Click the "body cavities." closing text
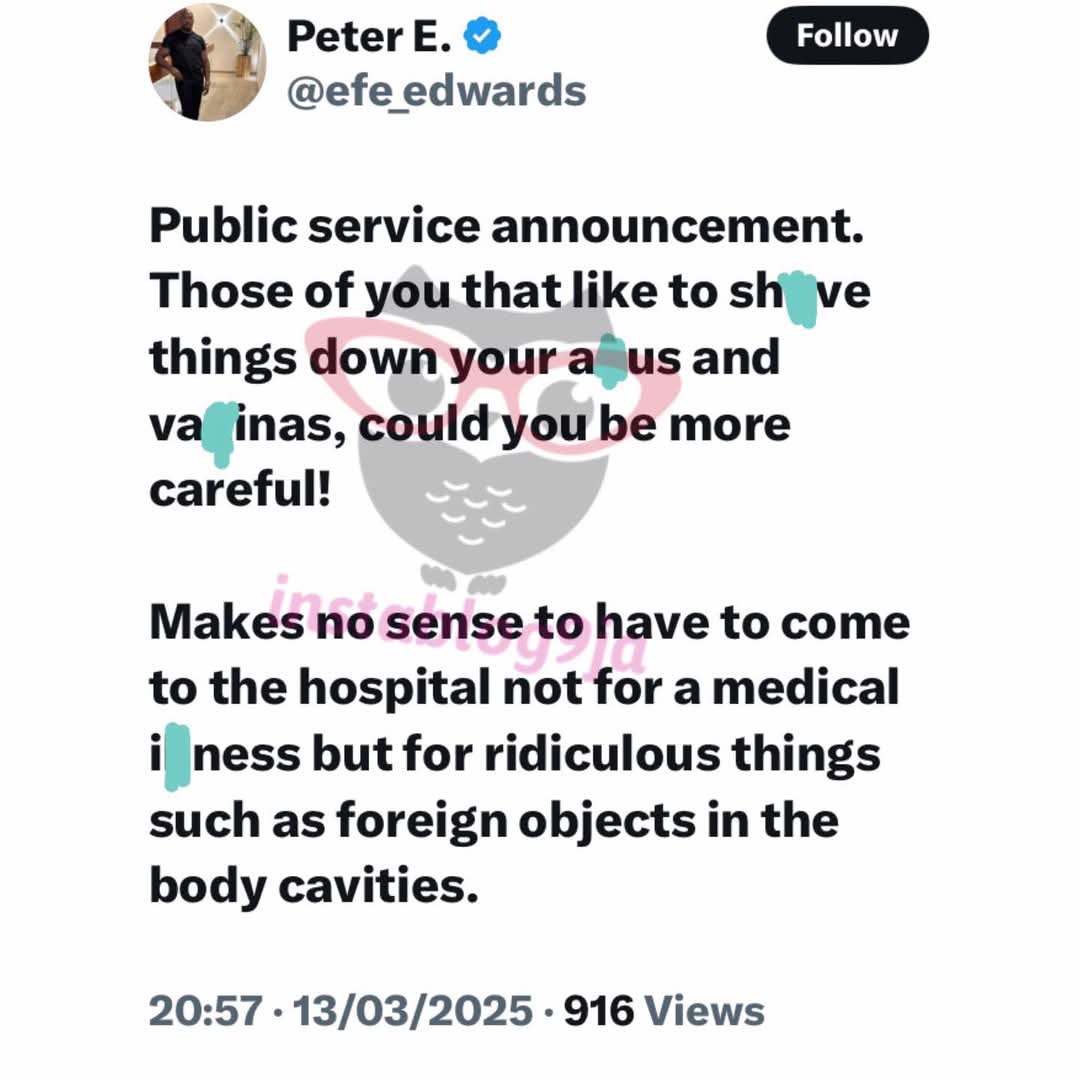 [x=314, y=886]
